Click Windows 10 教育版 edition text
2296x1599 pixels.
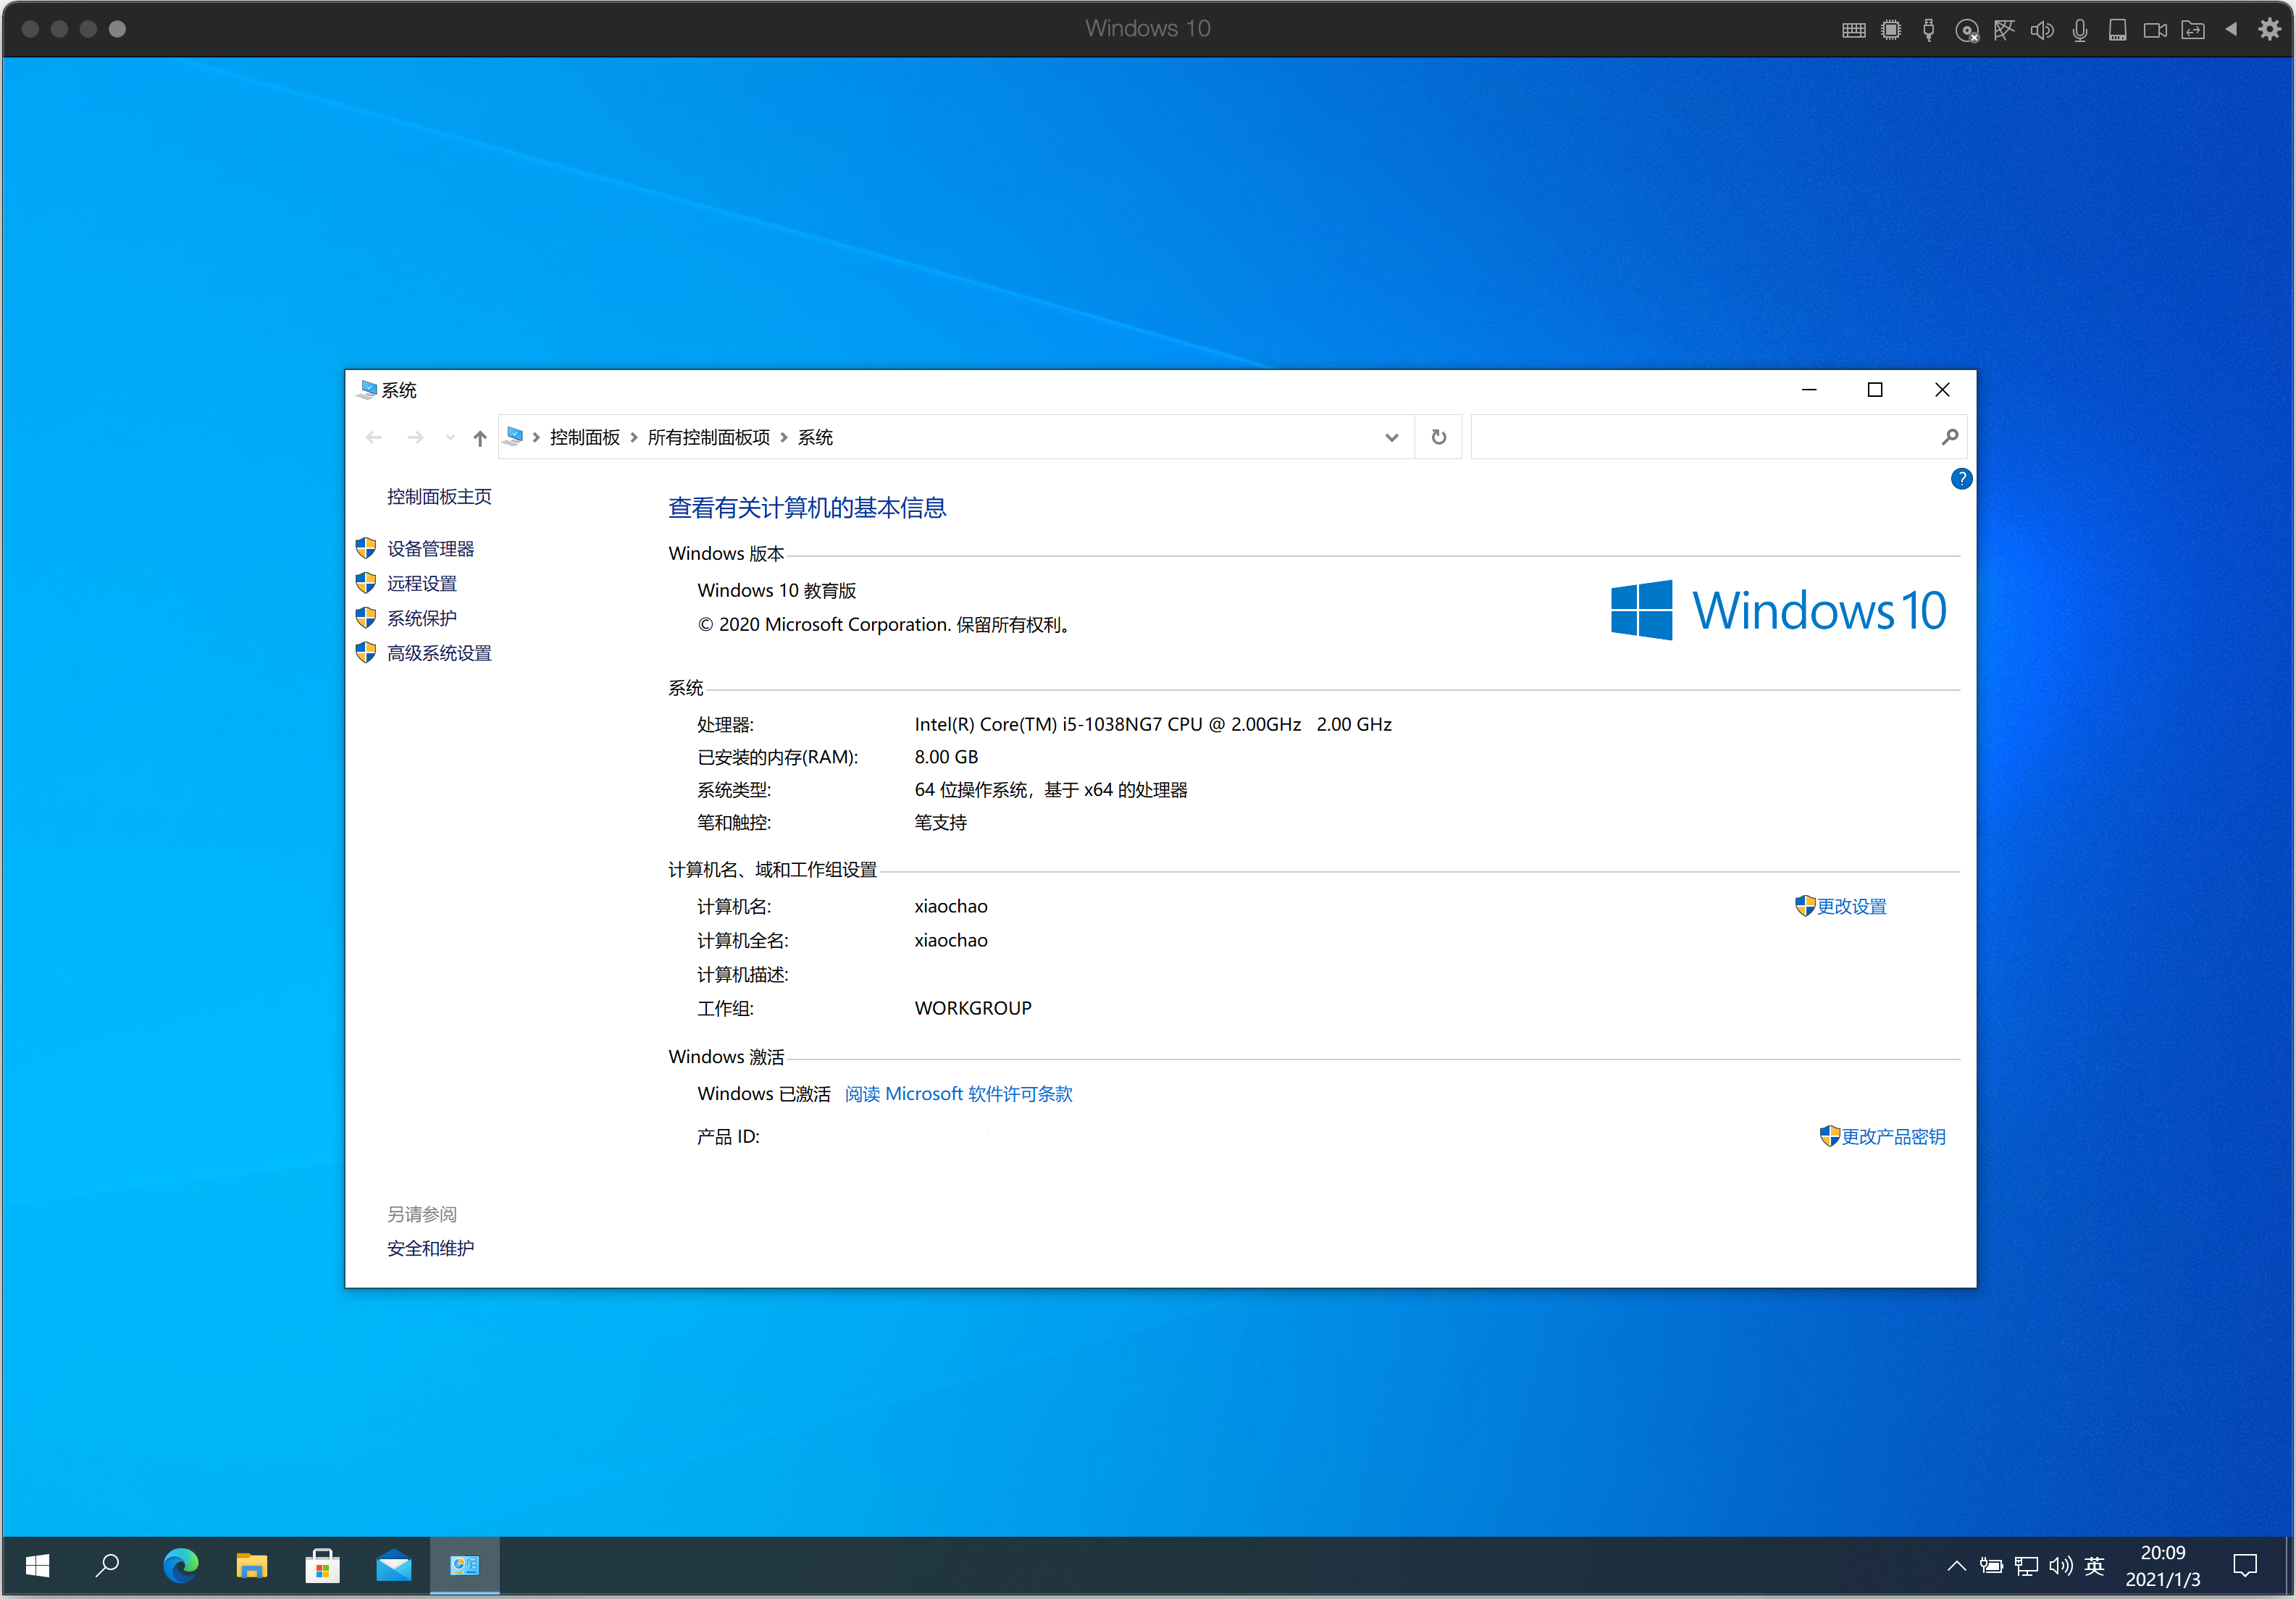tap(776, 590)
